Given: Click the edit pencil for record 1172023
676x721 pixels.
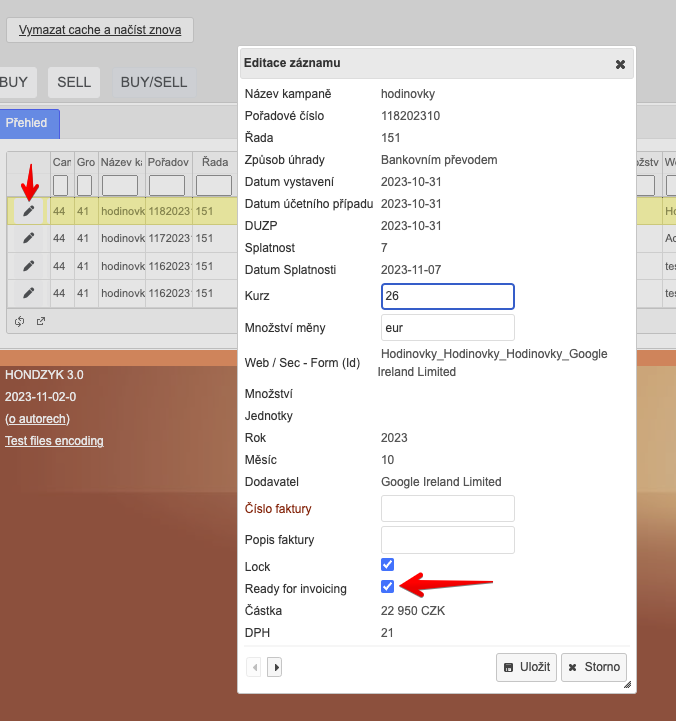Looking at the screenshot, I should coord(29,238).
